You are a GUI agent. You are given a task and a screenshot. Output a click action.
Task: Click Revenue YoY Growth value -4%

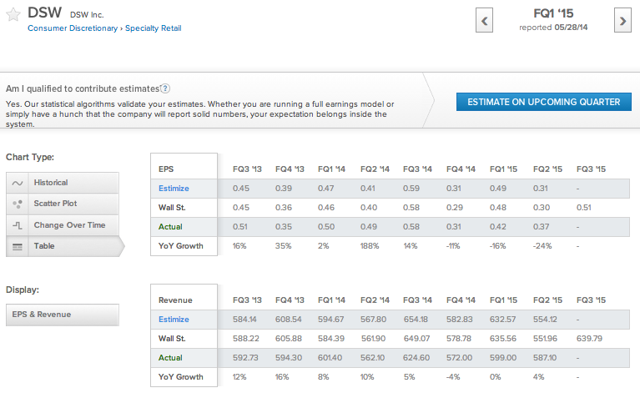453,377
